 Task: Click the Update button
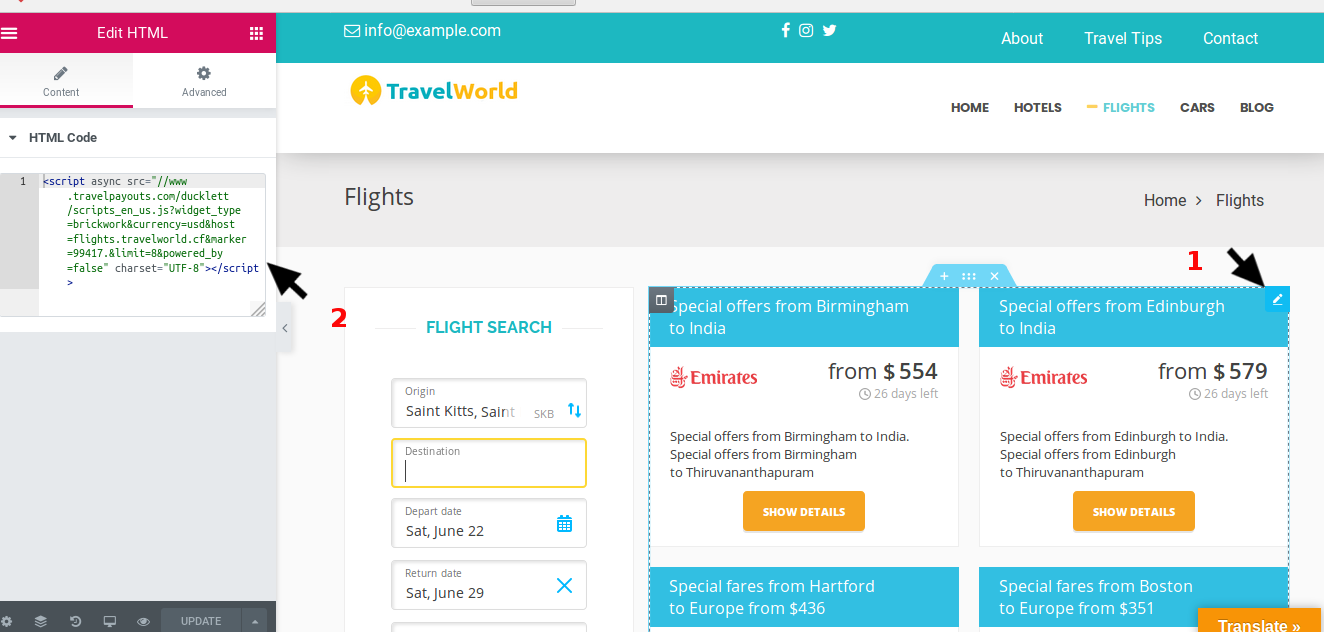[200, 621]
